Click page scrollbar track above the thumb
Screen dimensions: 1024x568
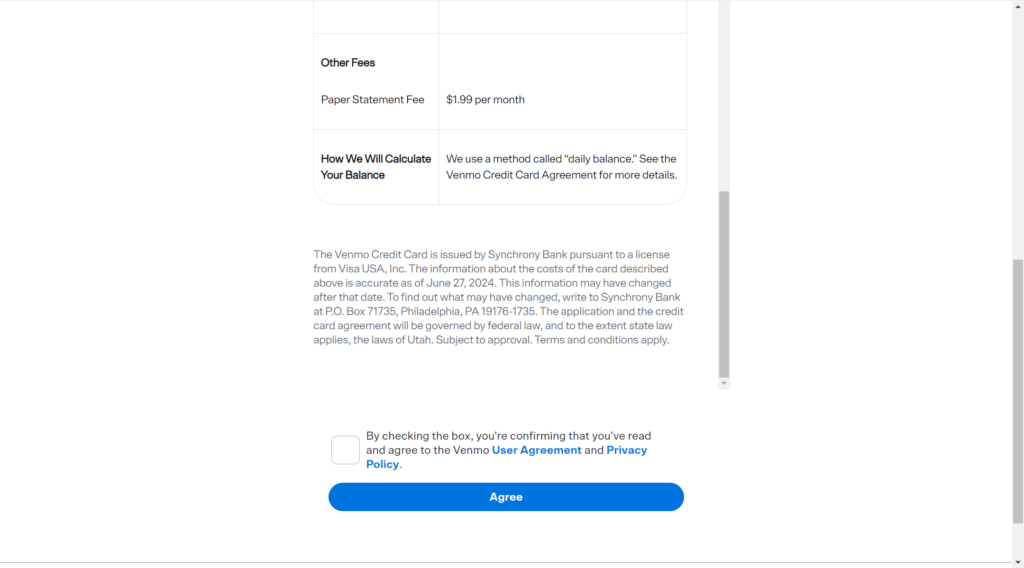click(1017, 134)
